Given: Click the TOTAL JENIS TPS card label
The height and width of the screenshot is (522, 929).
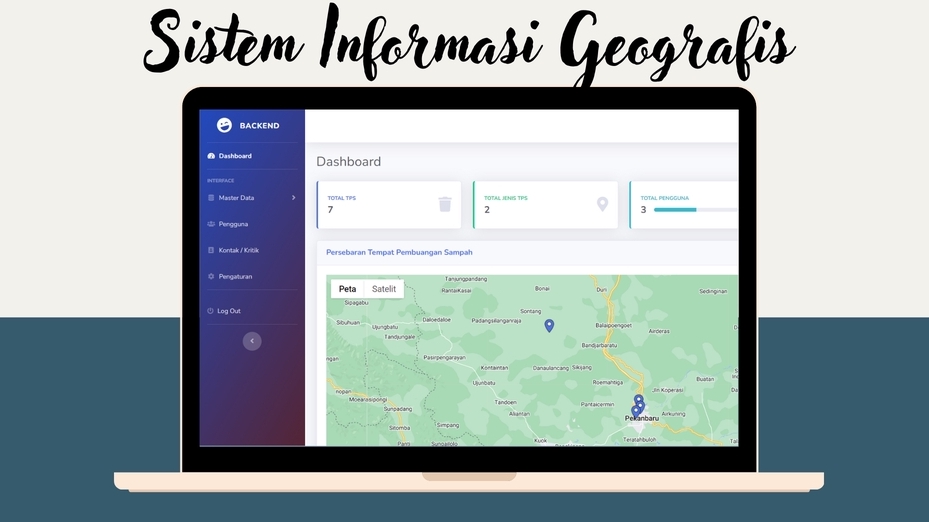Looking at the screenshot, I should click(x=505, y=198).
